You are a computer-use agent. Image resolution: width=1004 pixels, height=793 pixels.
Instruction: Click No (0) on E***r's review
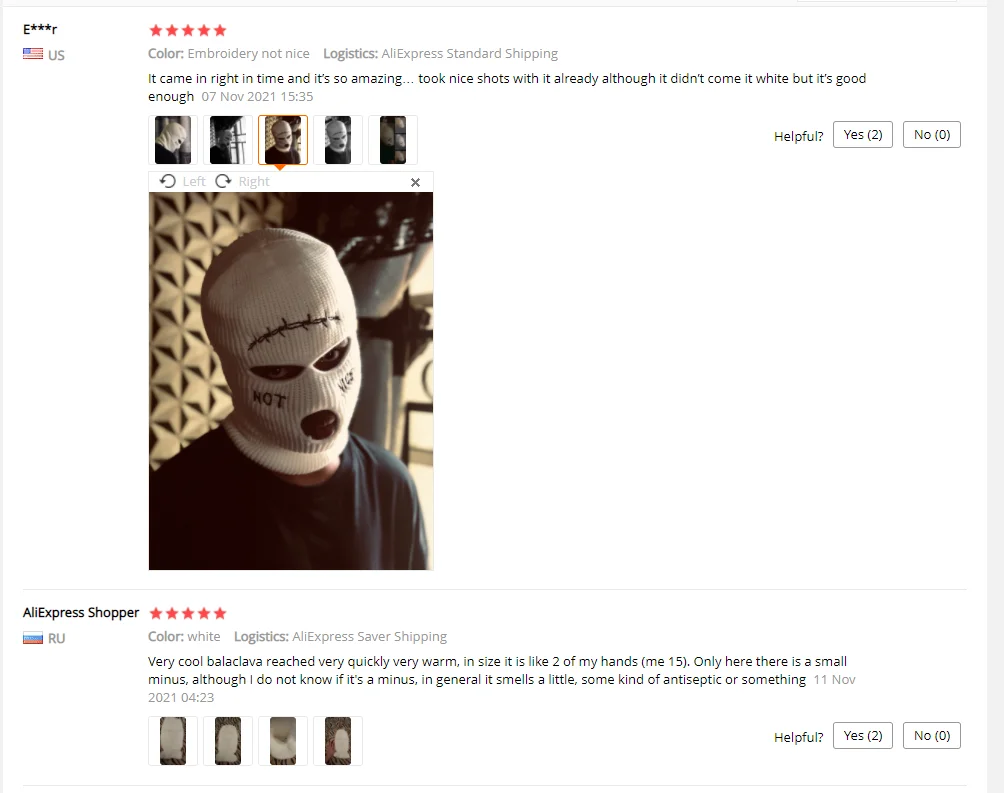click(932, 135)
